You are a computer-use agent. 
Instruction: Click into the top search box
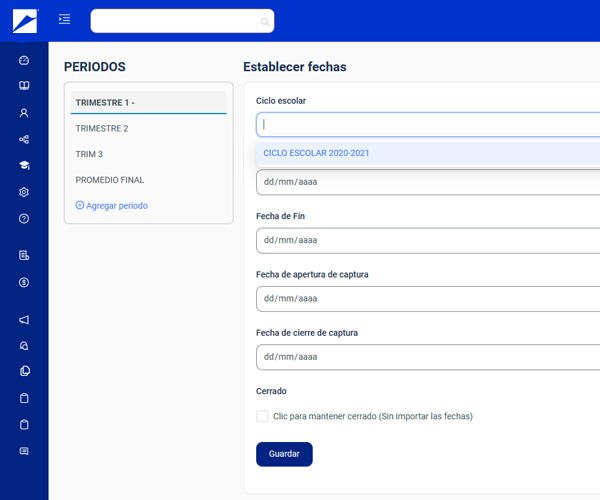click(x=182, y=21)
